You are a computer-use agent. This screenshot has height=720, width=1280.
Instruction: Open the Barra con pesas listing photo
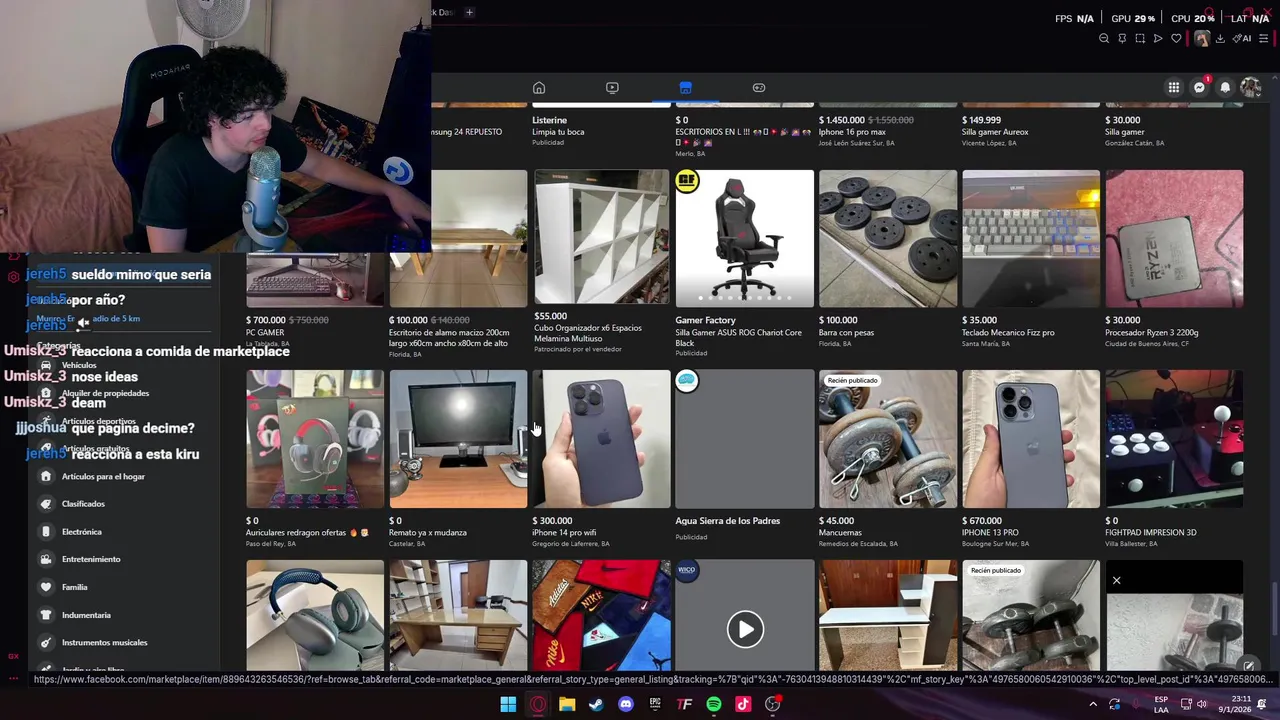click(x=888, y=238)
